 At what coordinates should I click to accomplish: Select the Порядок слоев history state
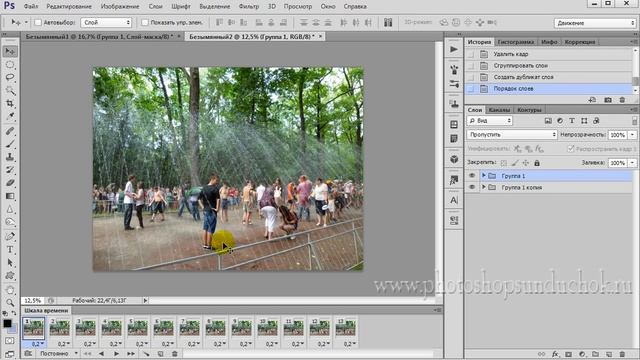(549, 89)
